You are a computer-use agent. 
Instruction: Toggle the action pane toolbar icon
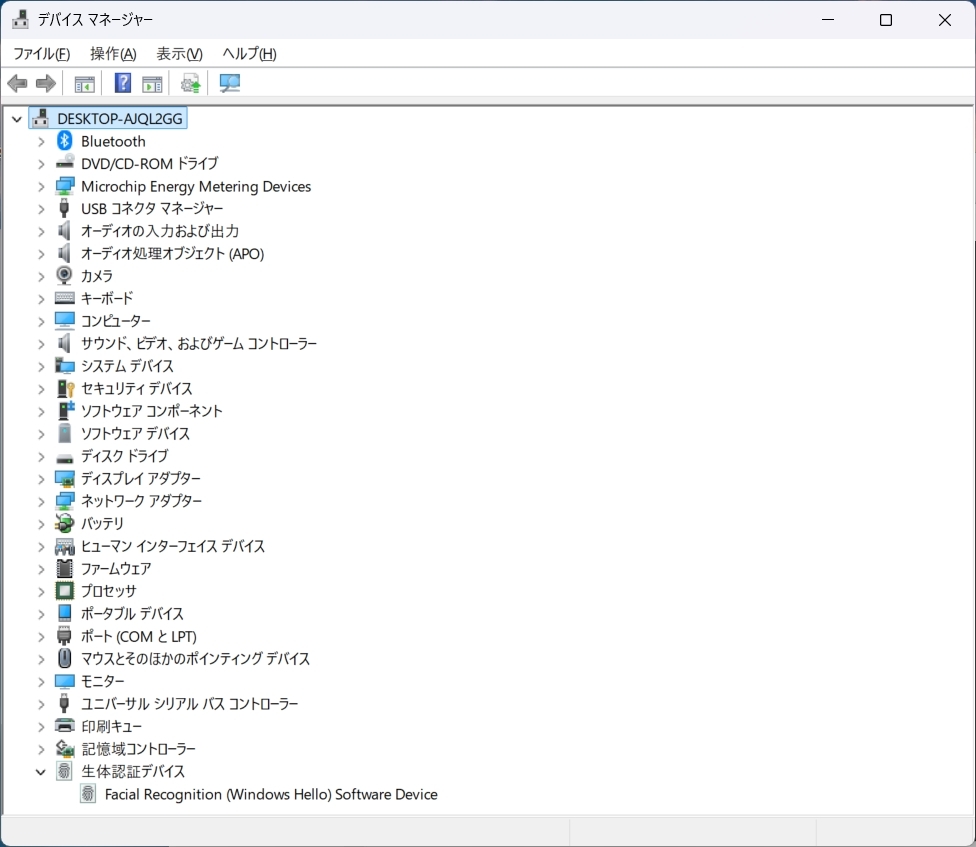152,84
